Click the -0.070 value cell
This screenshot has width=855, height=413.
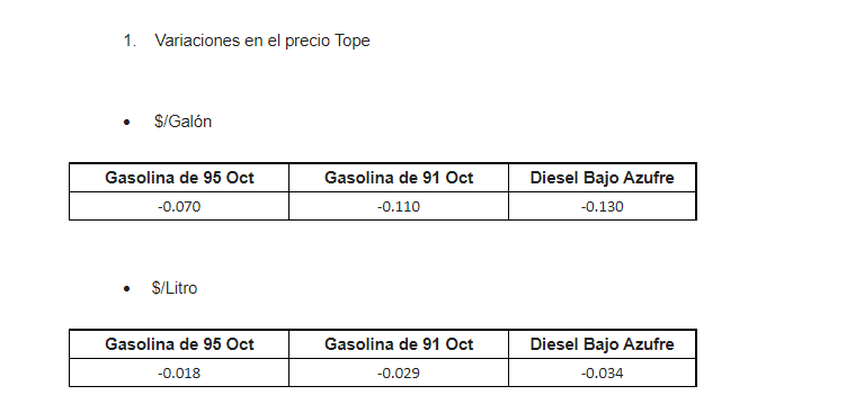click(179, 207)
